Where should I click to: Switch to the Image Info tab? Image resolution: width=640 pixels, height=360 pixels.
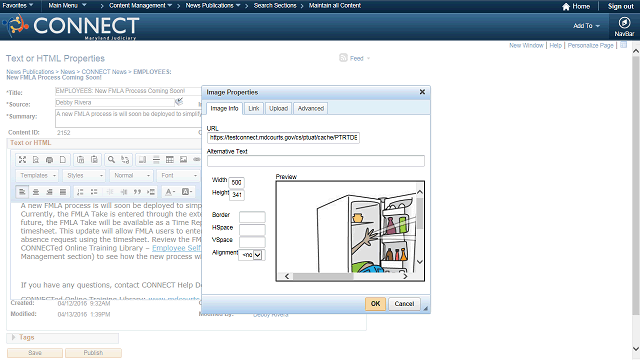pos(224,109)
